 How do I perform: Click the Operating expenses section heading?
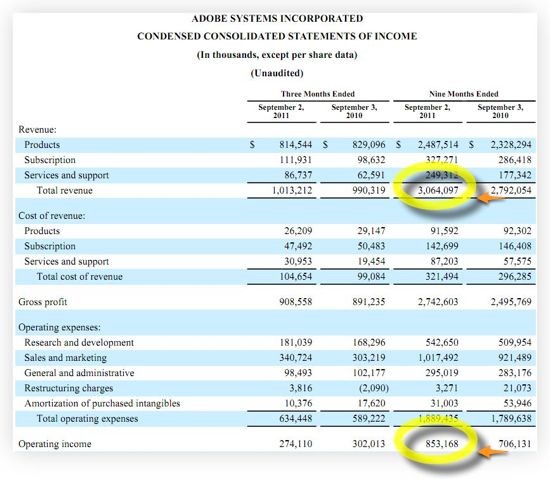[59, 327]
